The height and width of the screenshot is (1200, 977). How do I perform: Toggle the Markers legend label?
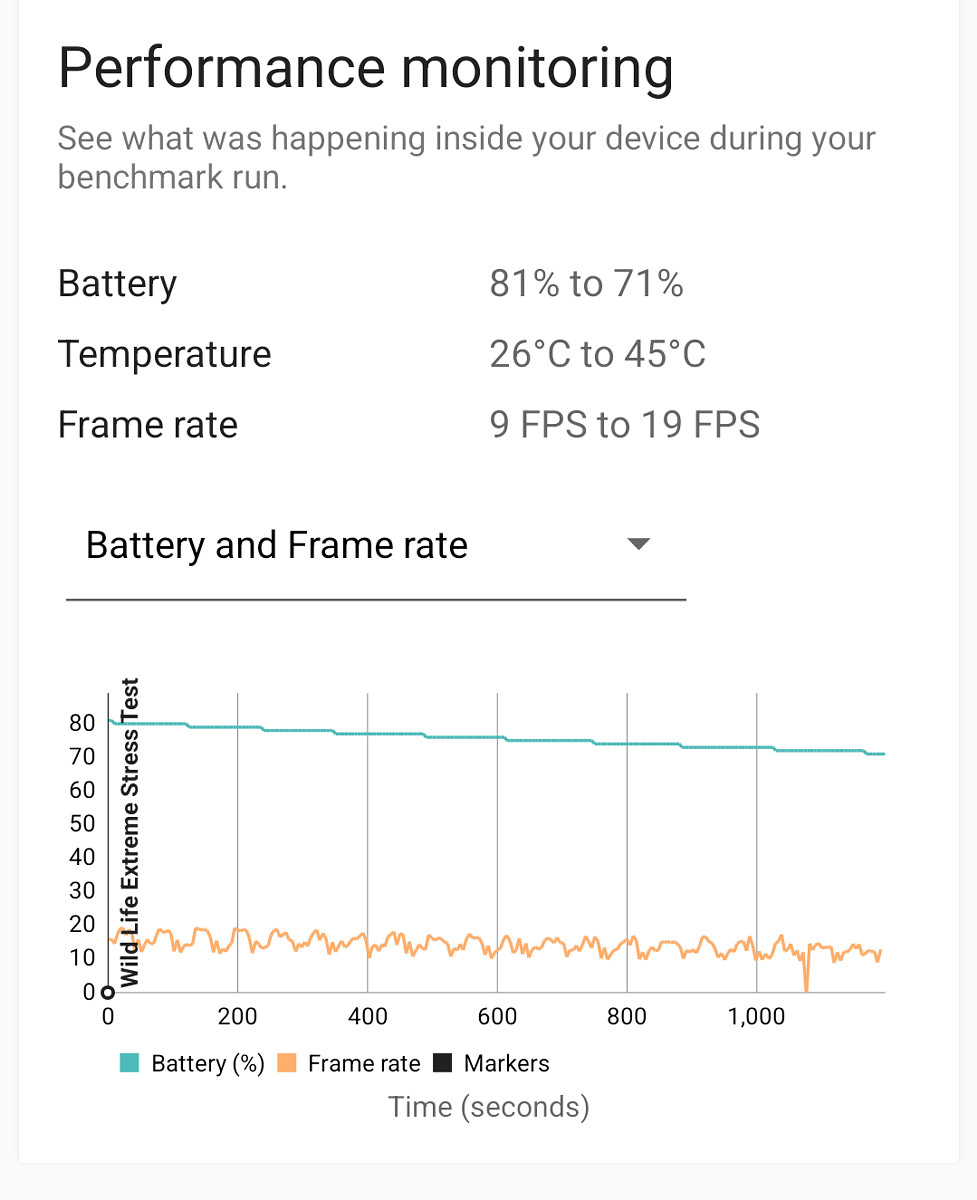pyautogui.click(x=506, y=1063)
